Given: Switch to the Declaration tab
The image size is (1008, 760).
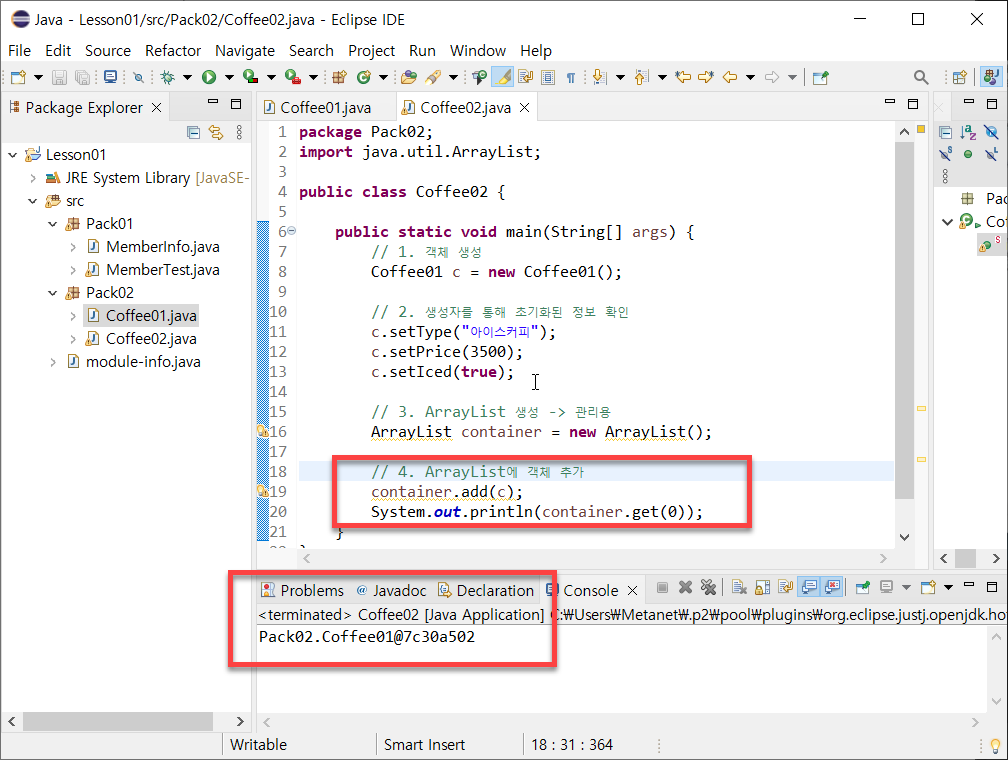Looking at the screenshot, I should coord(486,590).
